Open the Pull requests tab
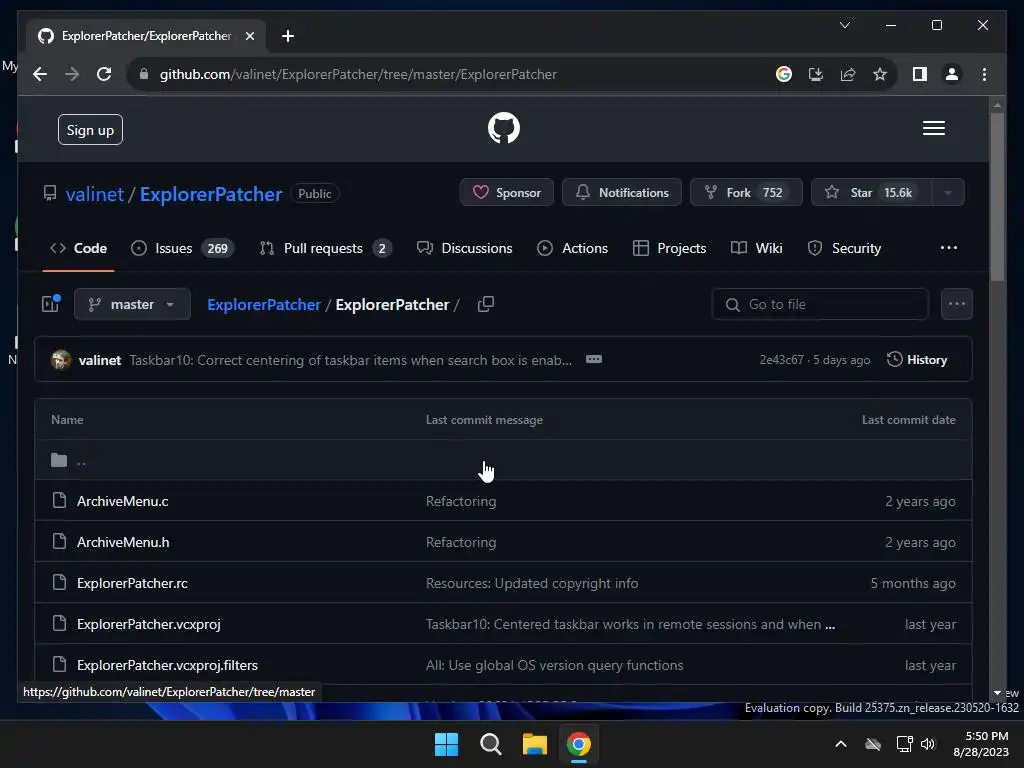Viewport: 1024px width, 768px height. (325, 248)
